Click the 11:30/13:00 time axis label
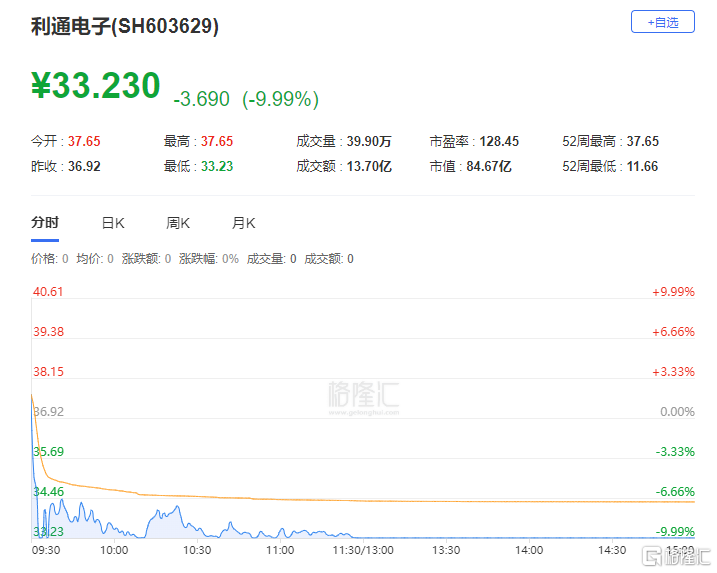This screenshot has height=573, width=717. coord(363,550)
